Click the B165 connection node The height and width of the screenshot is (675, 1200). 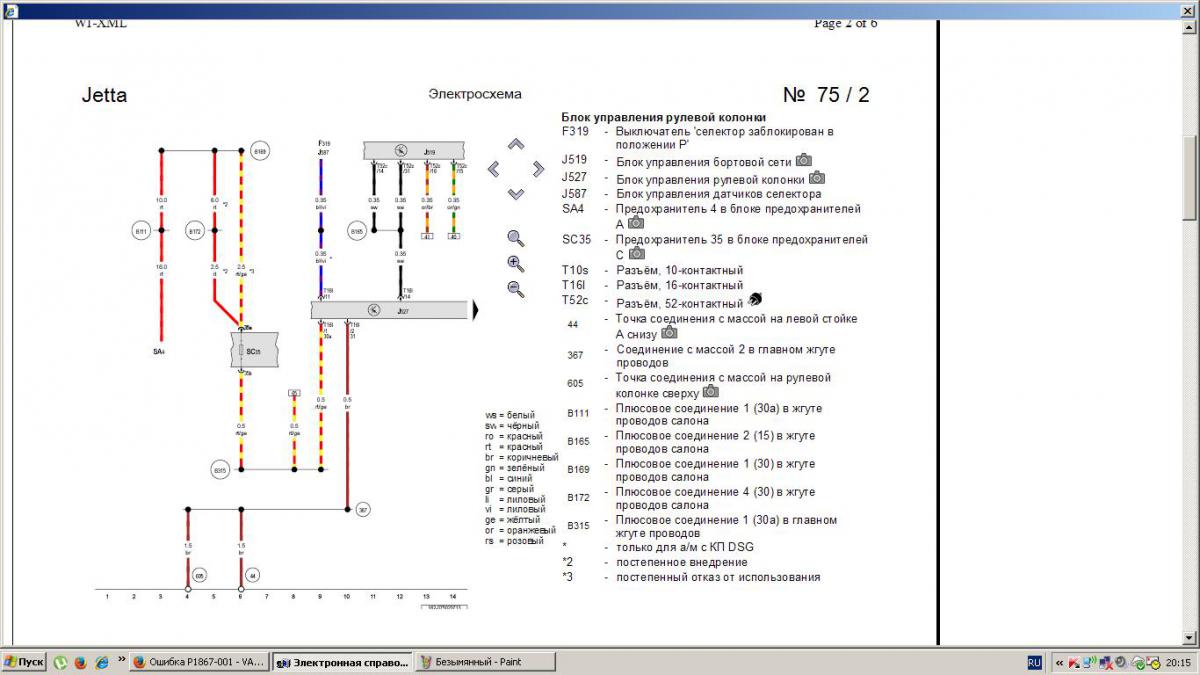pyautogui.click(x=356, y=231)
